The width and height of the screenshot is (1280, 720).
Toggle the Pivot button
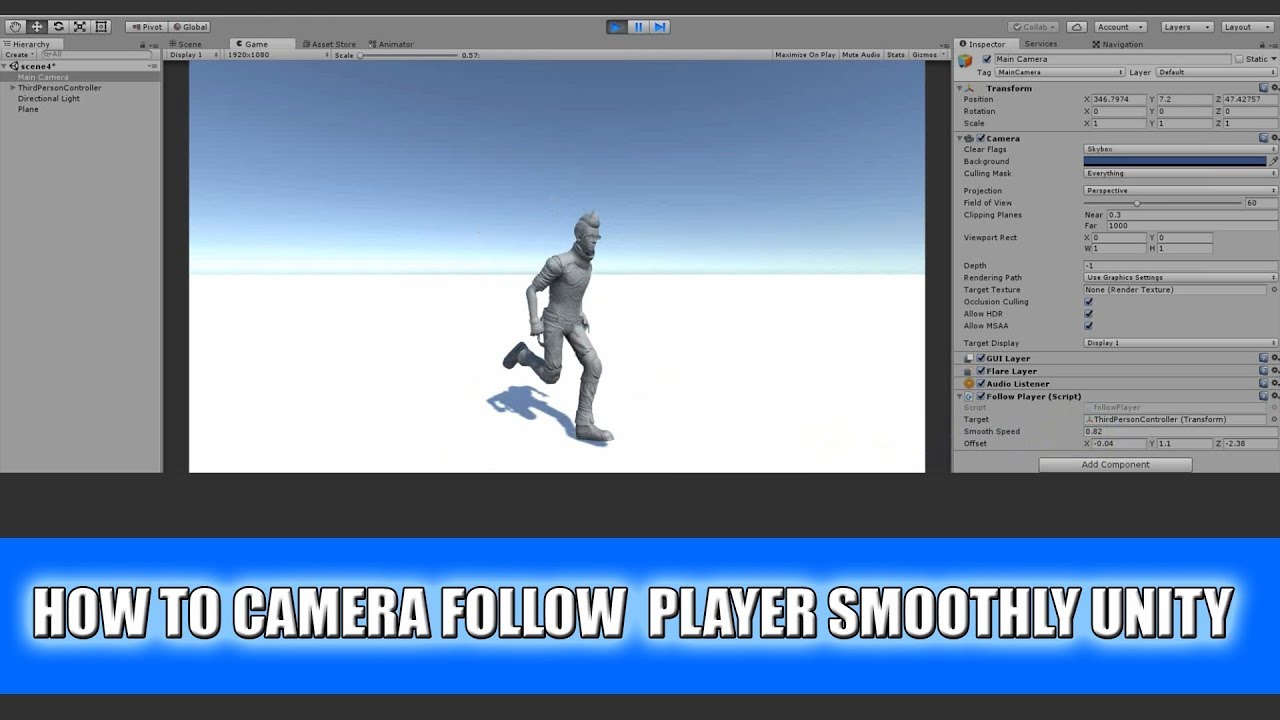[146, 27]
